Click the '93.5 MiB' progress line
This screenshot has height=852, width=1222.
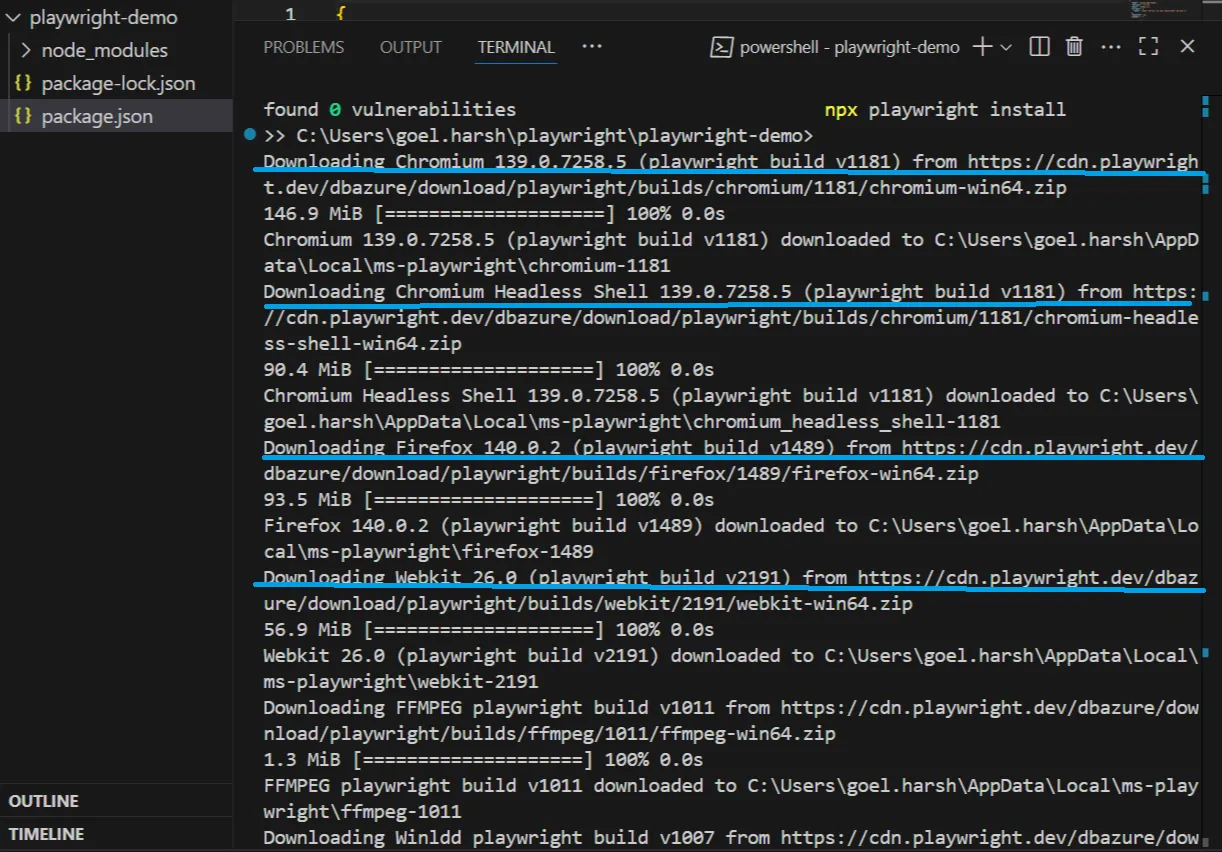point(489,500)
